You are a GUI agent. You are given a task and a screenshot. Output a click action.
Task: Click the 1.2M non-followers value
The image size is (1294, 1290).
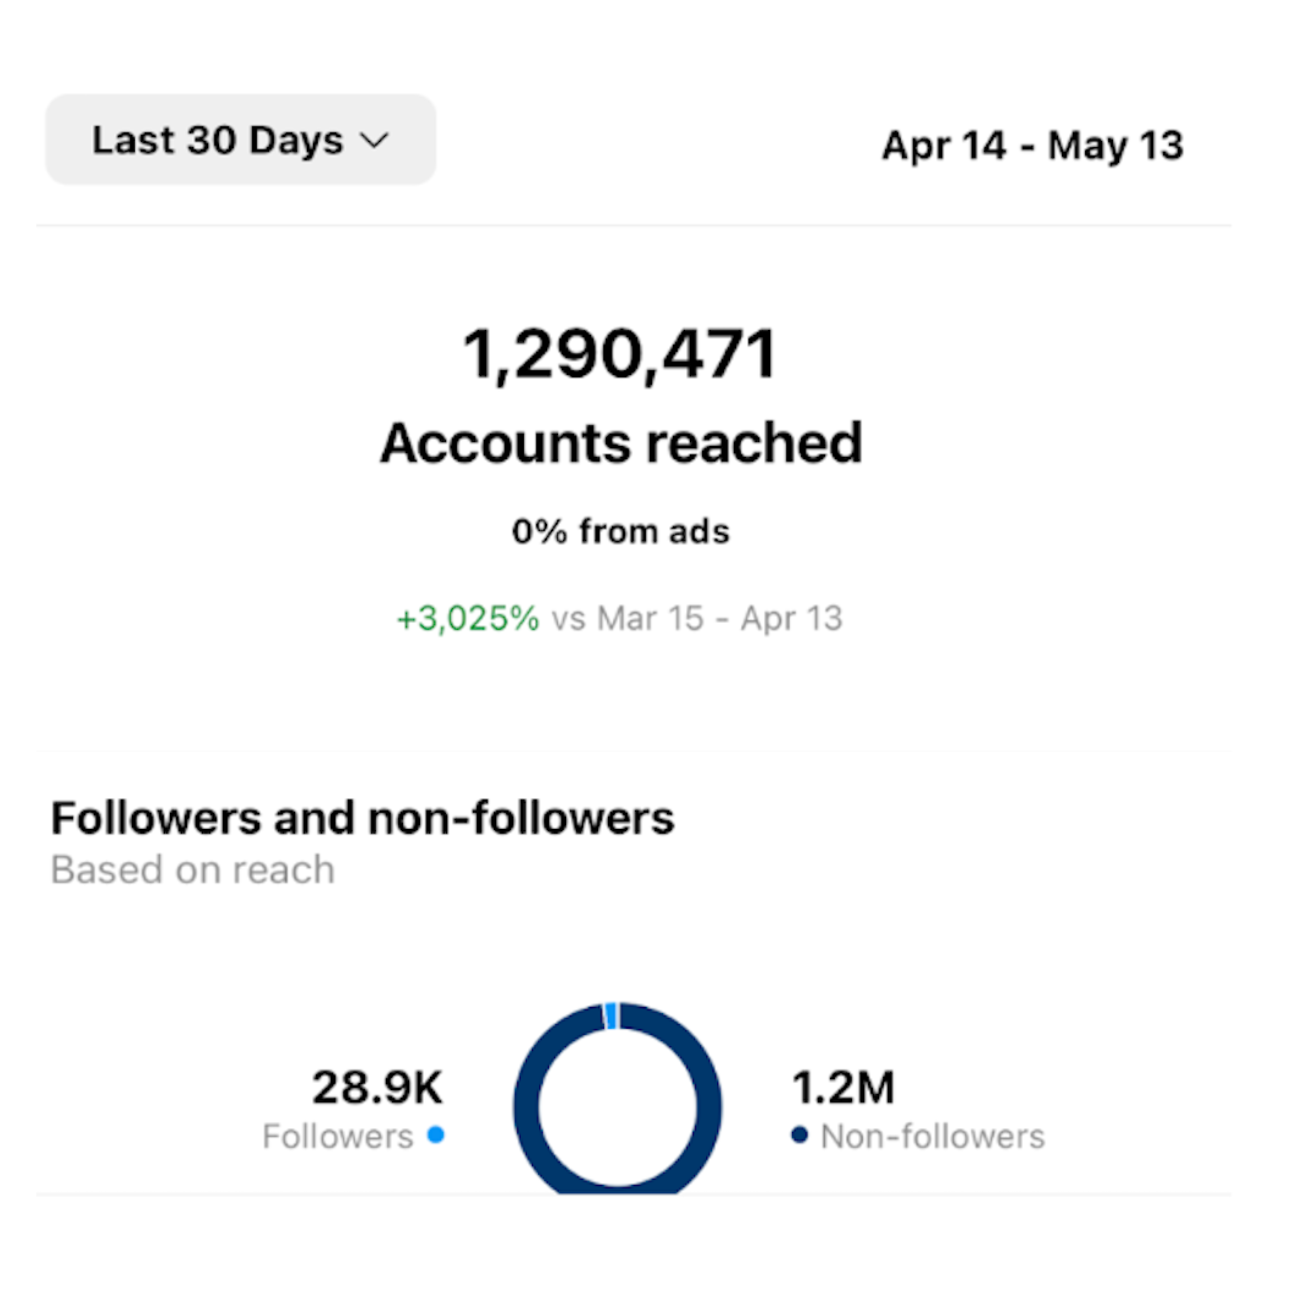843,1087
